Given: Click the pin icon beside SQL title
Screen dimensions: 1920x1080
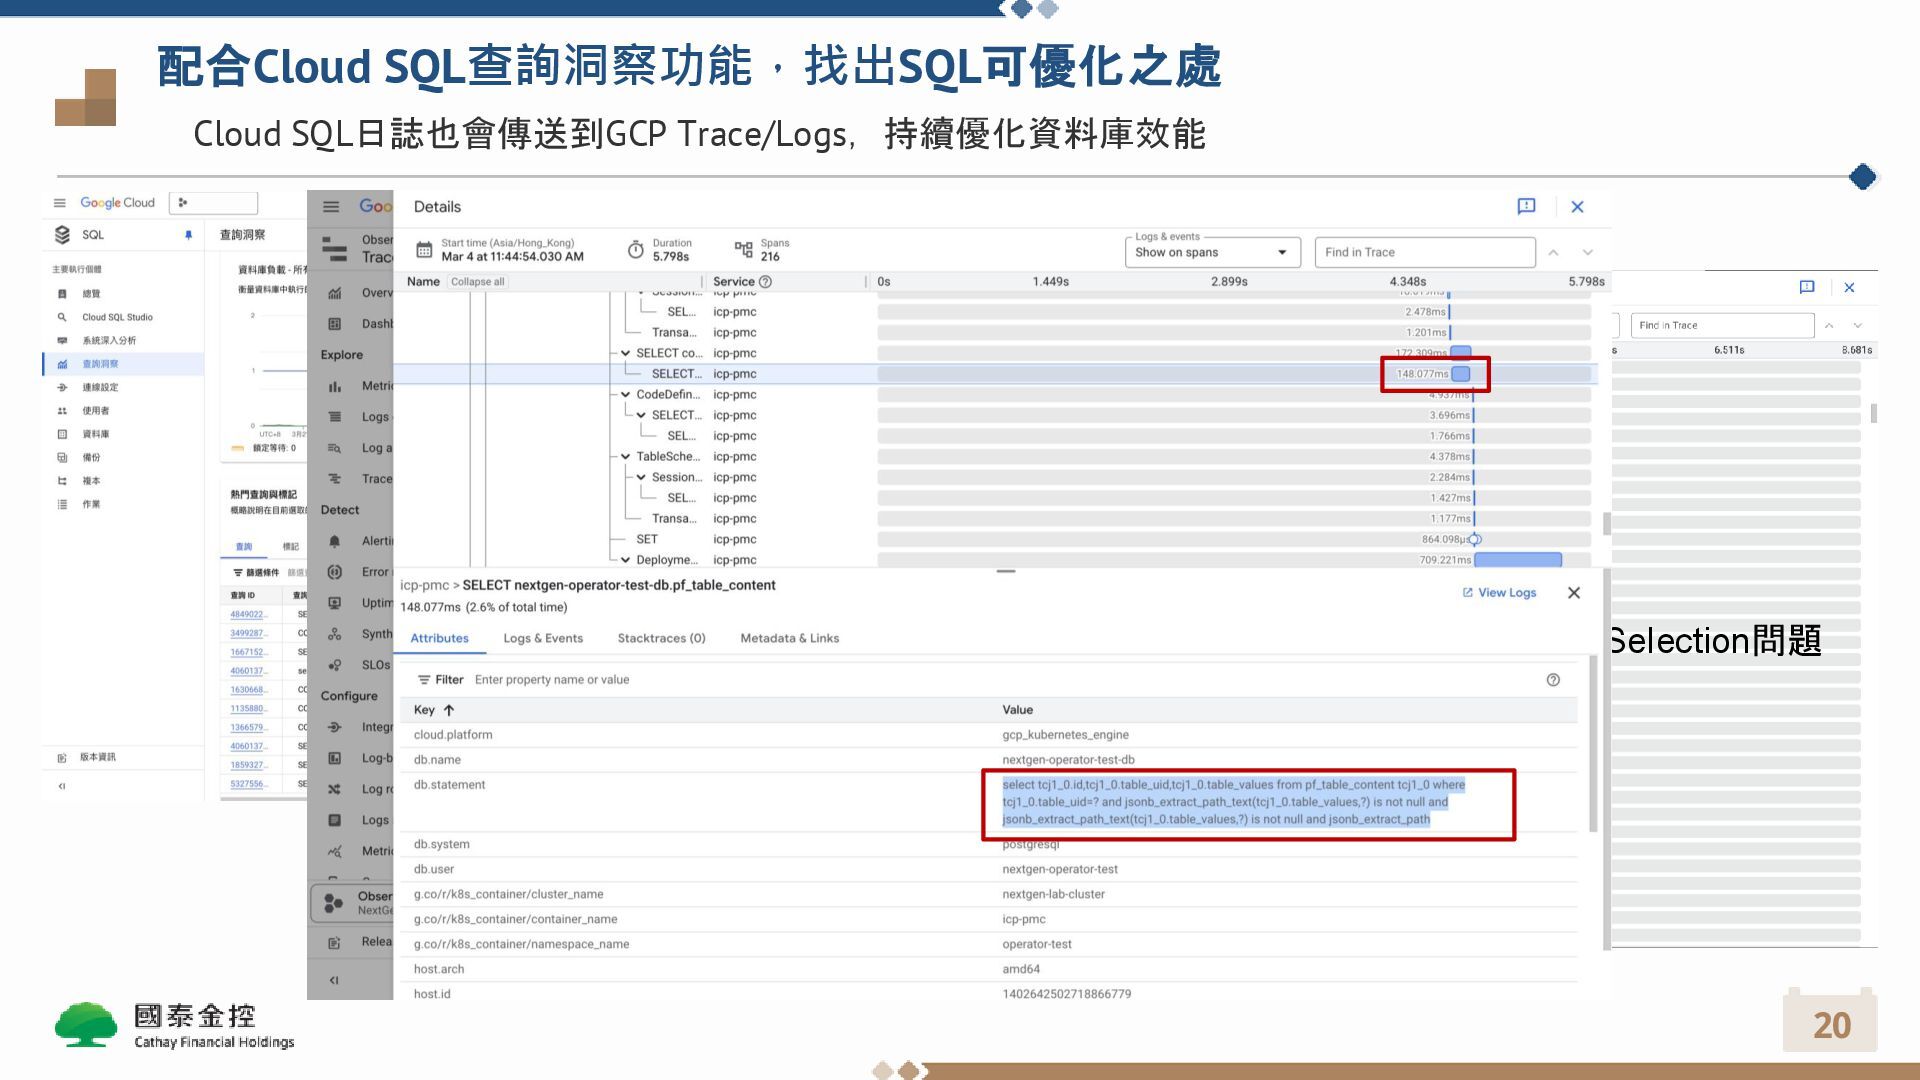Looking at the screenshot, I should click(188, 235).
